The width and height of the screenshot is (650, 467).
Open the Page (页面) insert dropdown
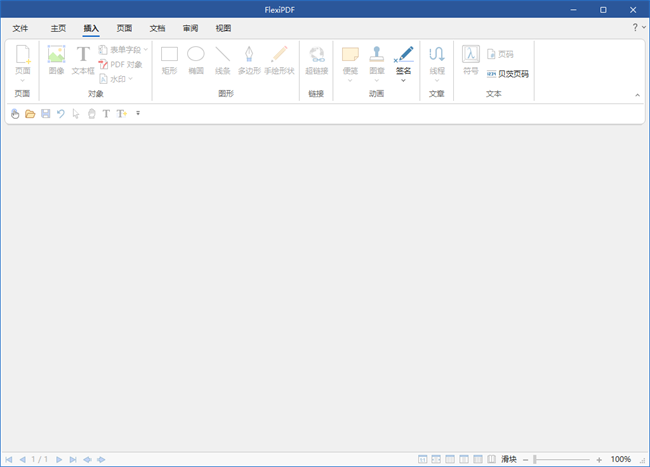click(22, 80)
